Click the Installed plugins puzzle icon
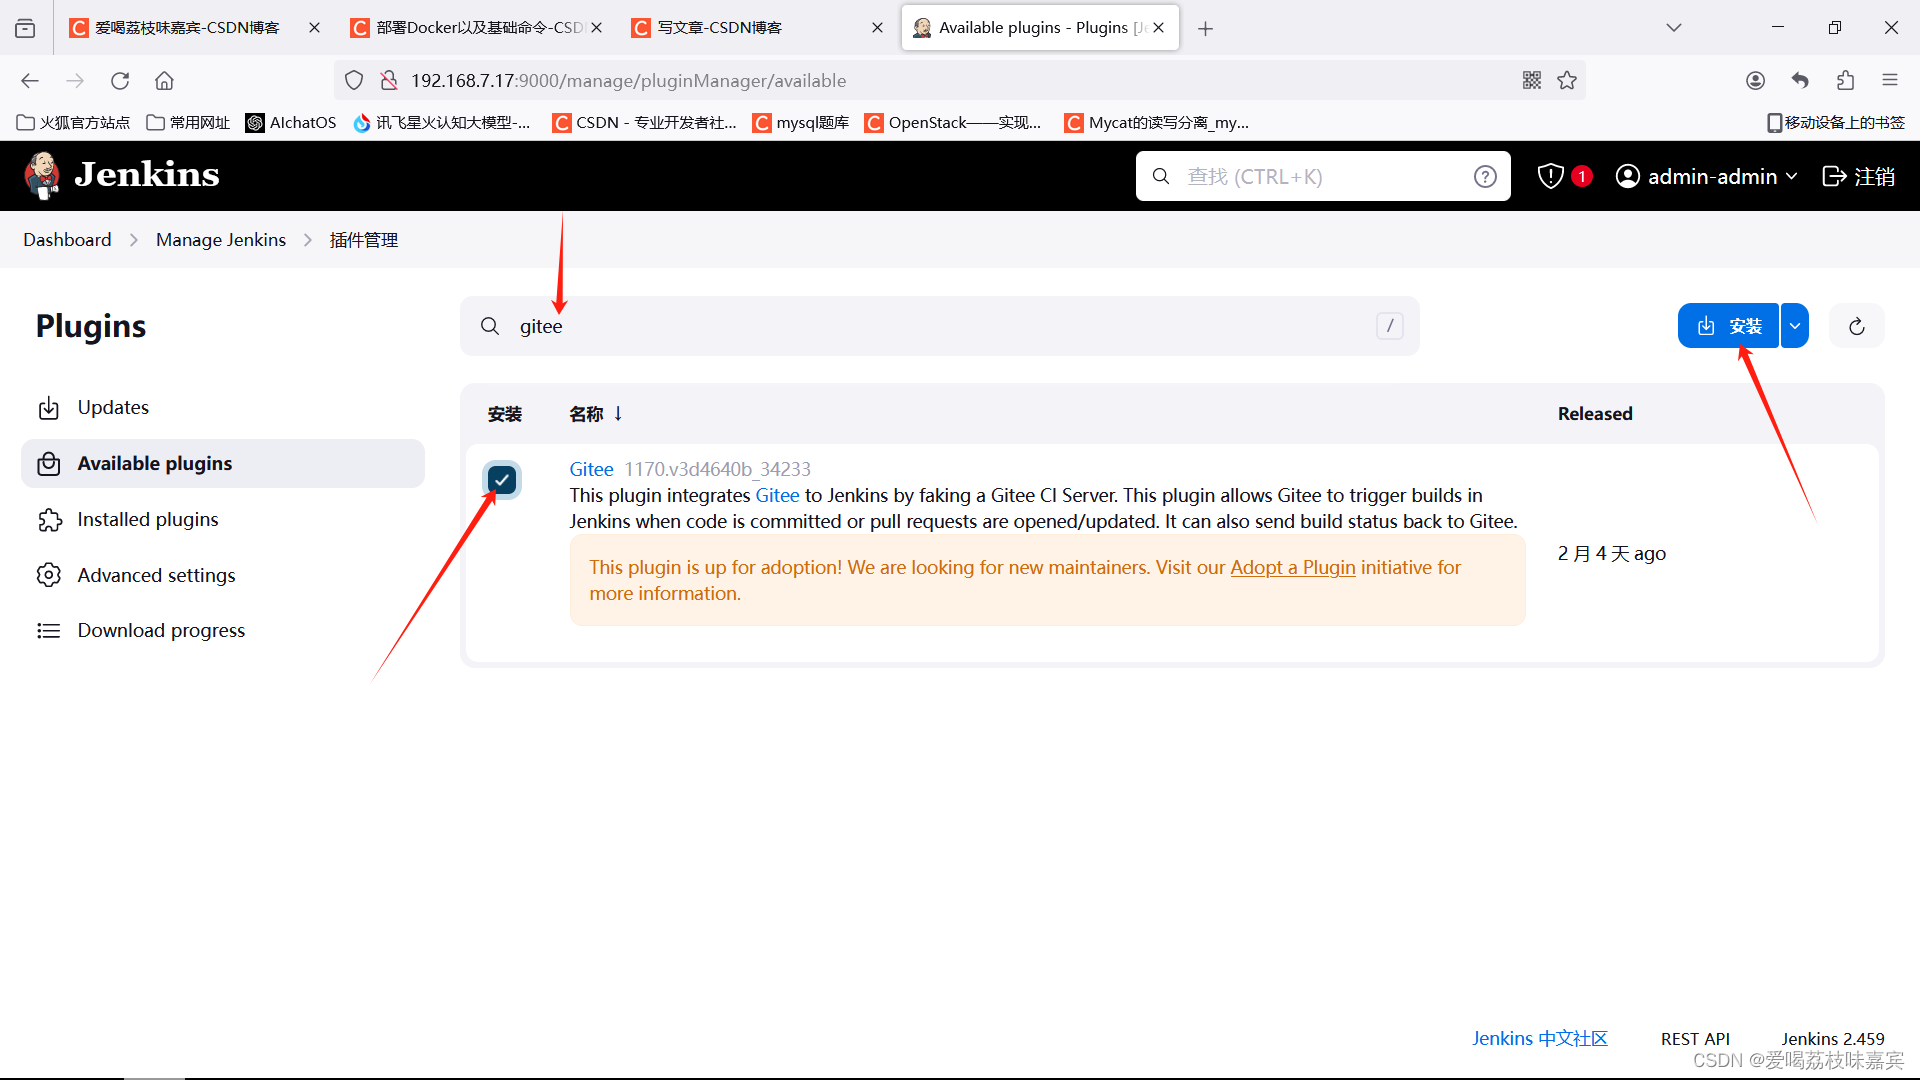The image size is (1920, 1080). [49, 520]
